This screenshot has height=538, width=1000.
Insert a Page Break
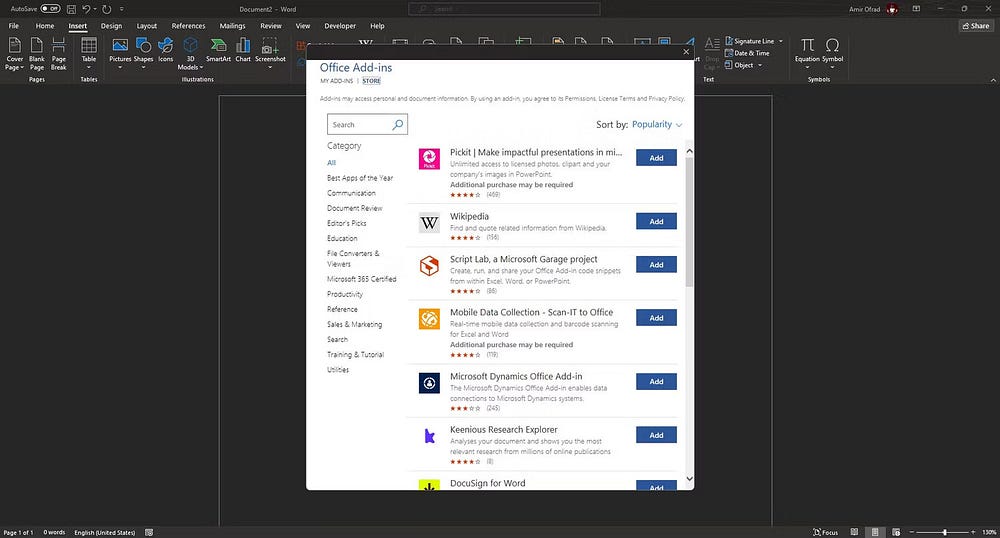click(59, 54)
